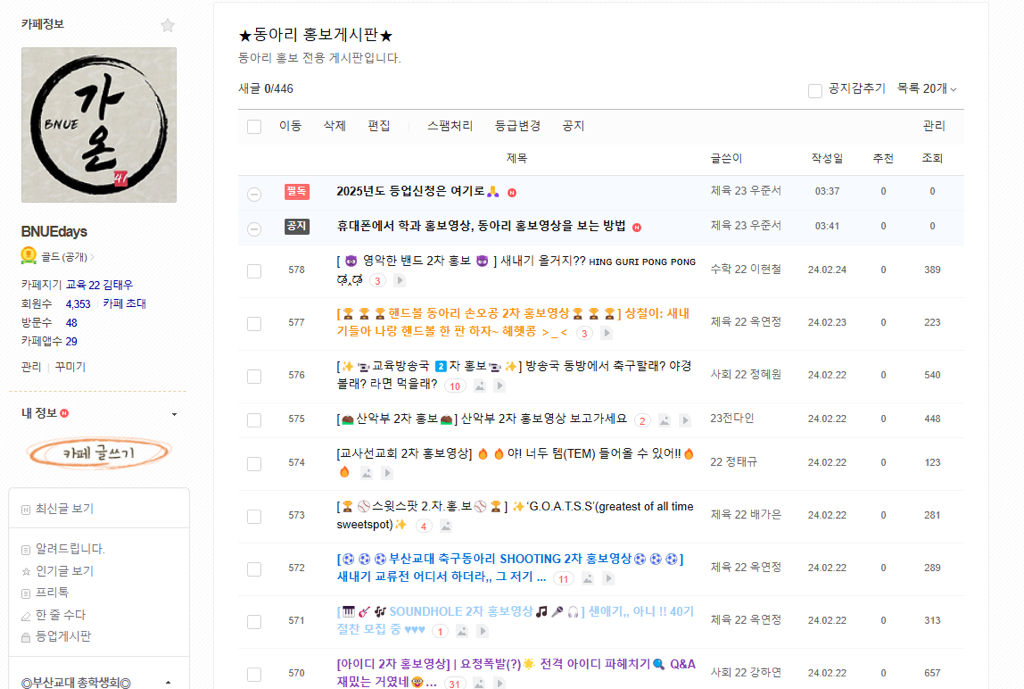Open the 알려드립니다 board
The width and height of the screenshot is (1024, 689).
point(70,549)
